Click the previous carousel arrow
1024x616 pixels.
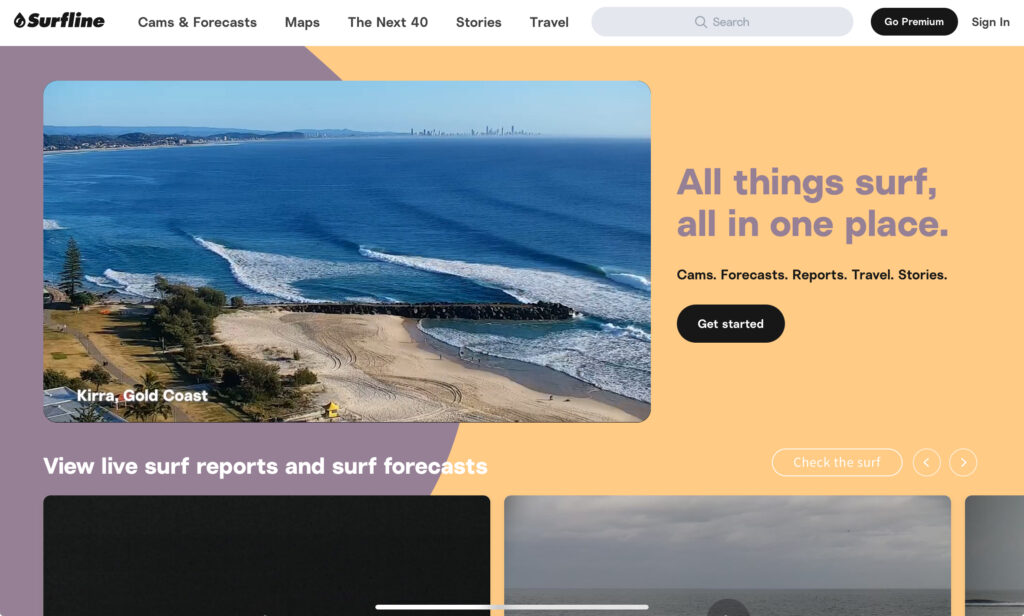tap(926, 462)
